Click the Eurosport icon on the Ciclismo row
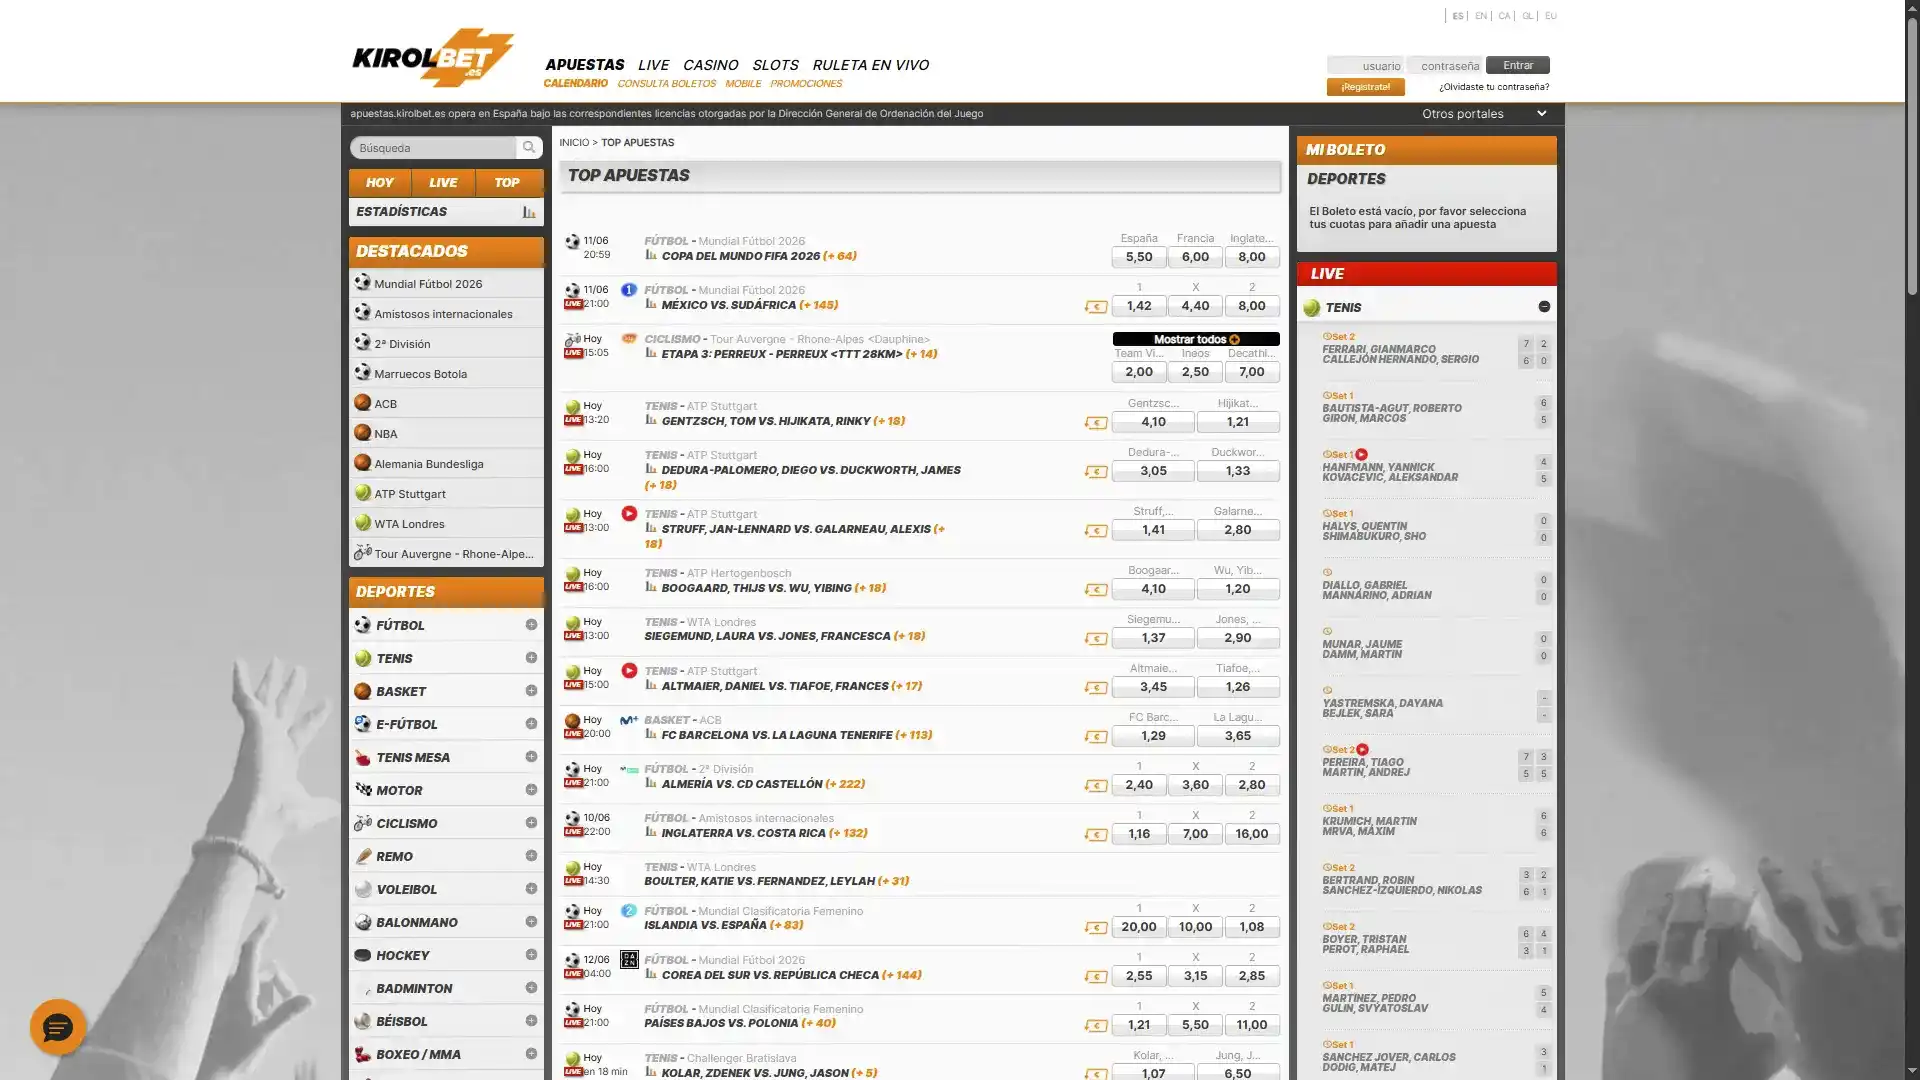This screenshot has height=1080, width=1920. tap(629, 339)
